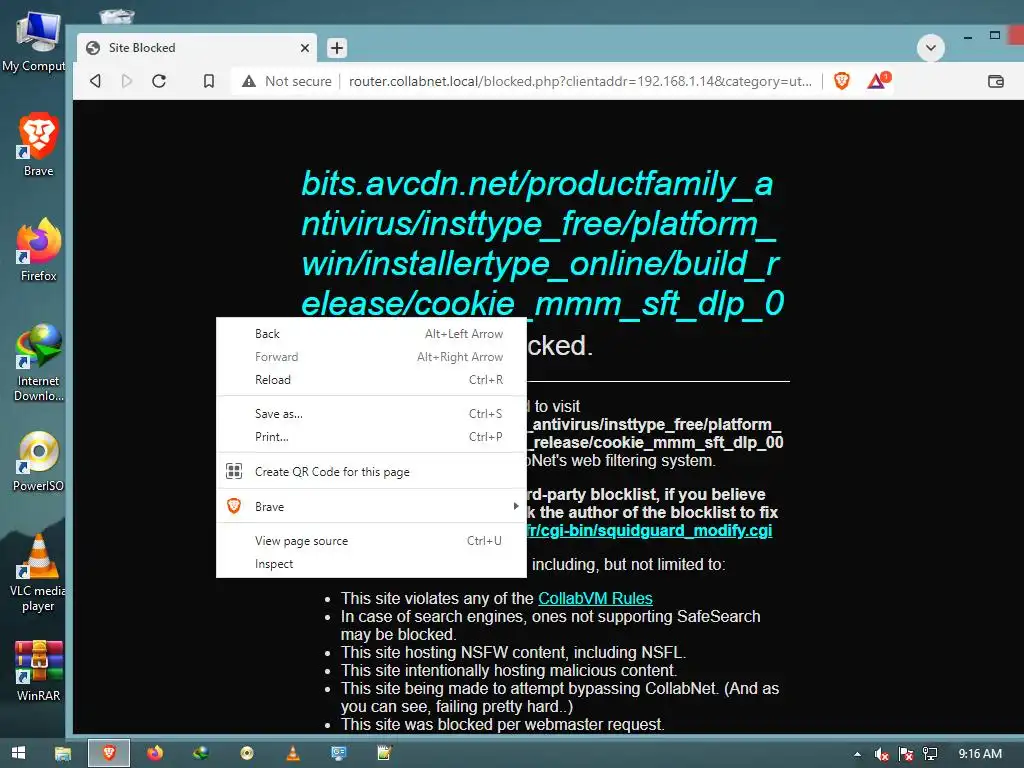Open the monitor-icon app on taskbar
Screen dimensions: 1024x768
pyautogui.click(x=338, y=753)
